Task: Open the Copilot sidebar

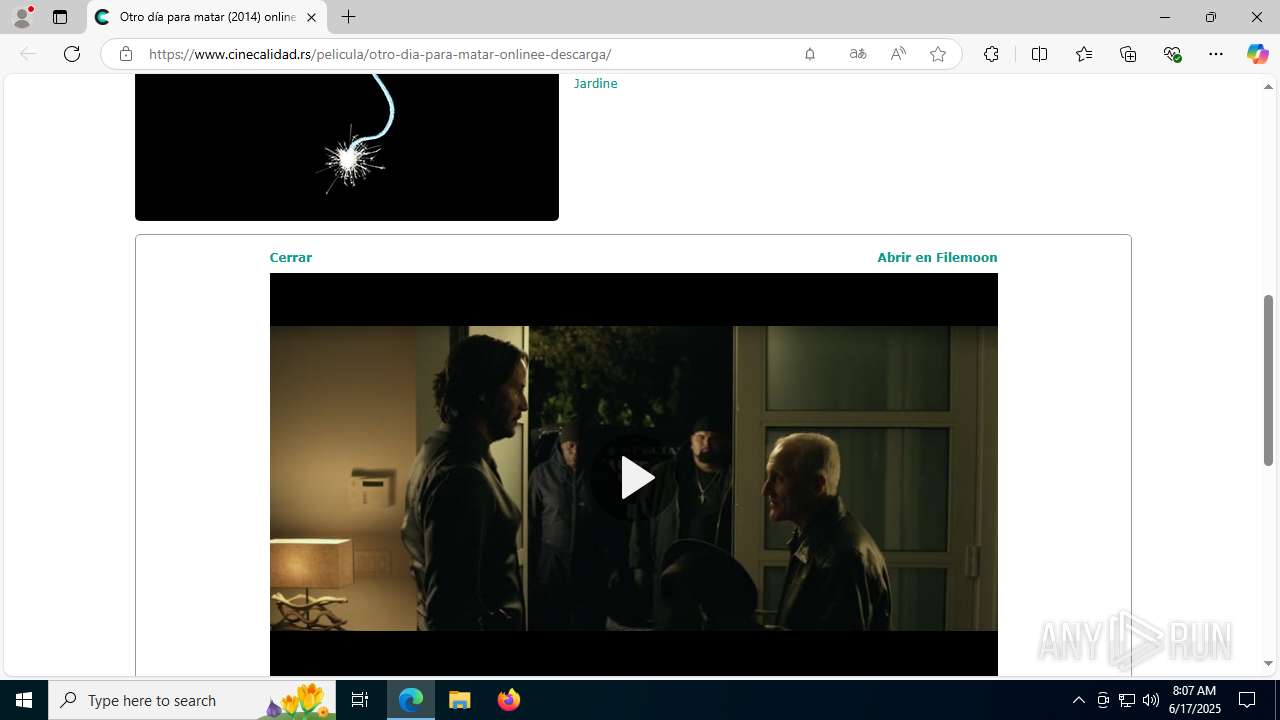Action: pos(1257,54)
